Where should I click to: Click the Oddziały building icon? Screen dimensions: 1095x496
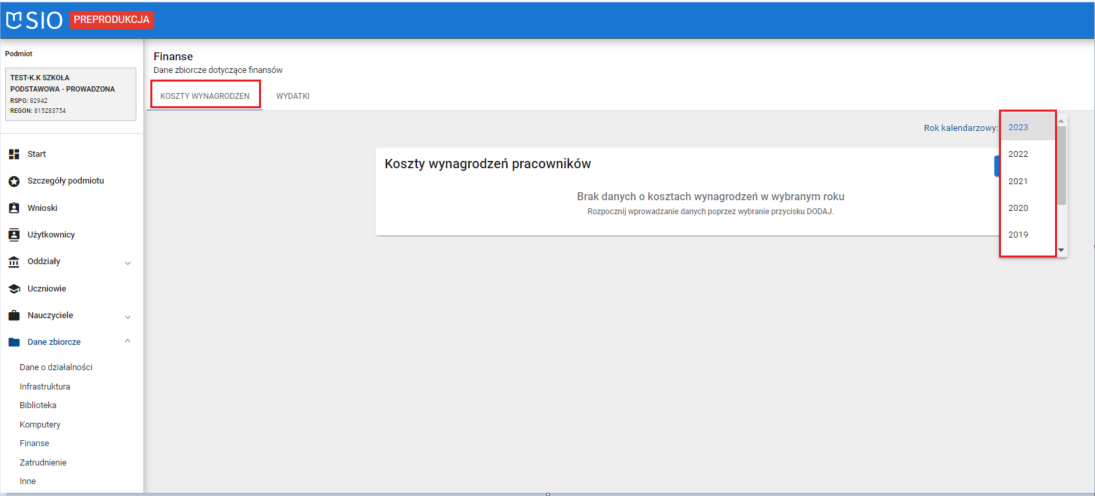coord(14,262)
